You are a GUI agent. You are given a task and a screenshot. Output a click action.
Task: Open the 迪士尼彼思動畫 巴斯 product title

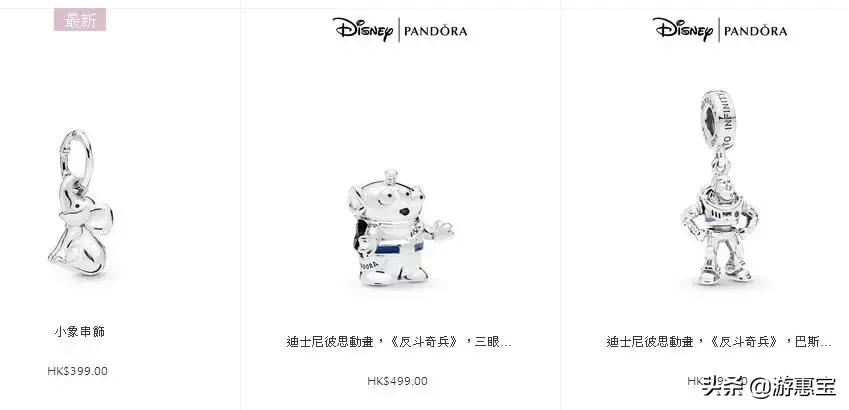tap(719, 342)
